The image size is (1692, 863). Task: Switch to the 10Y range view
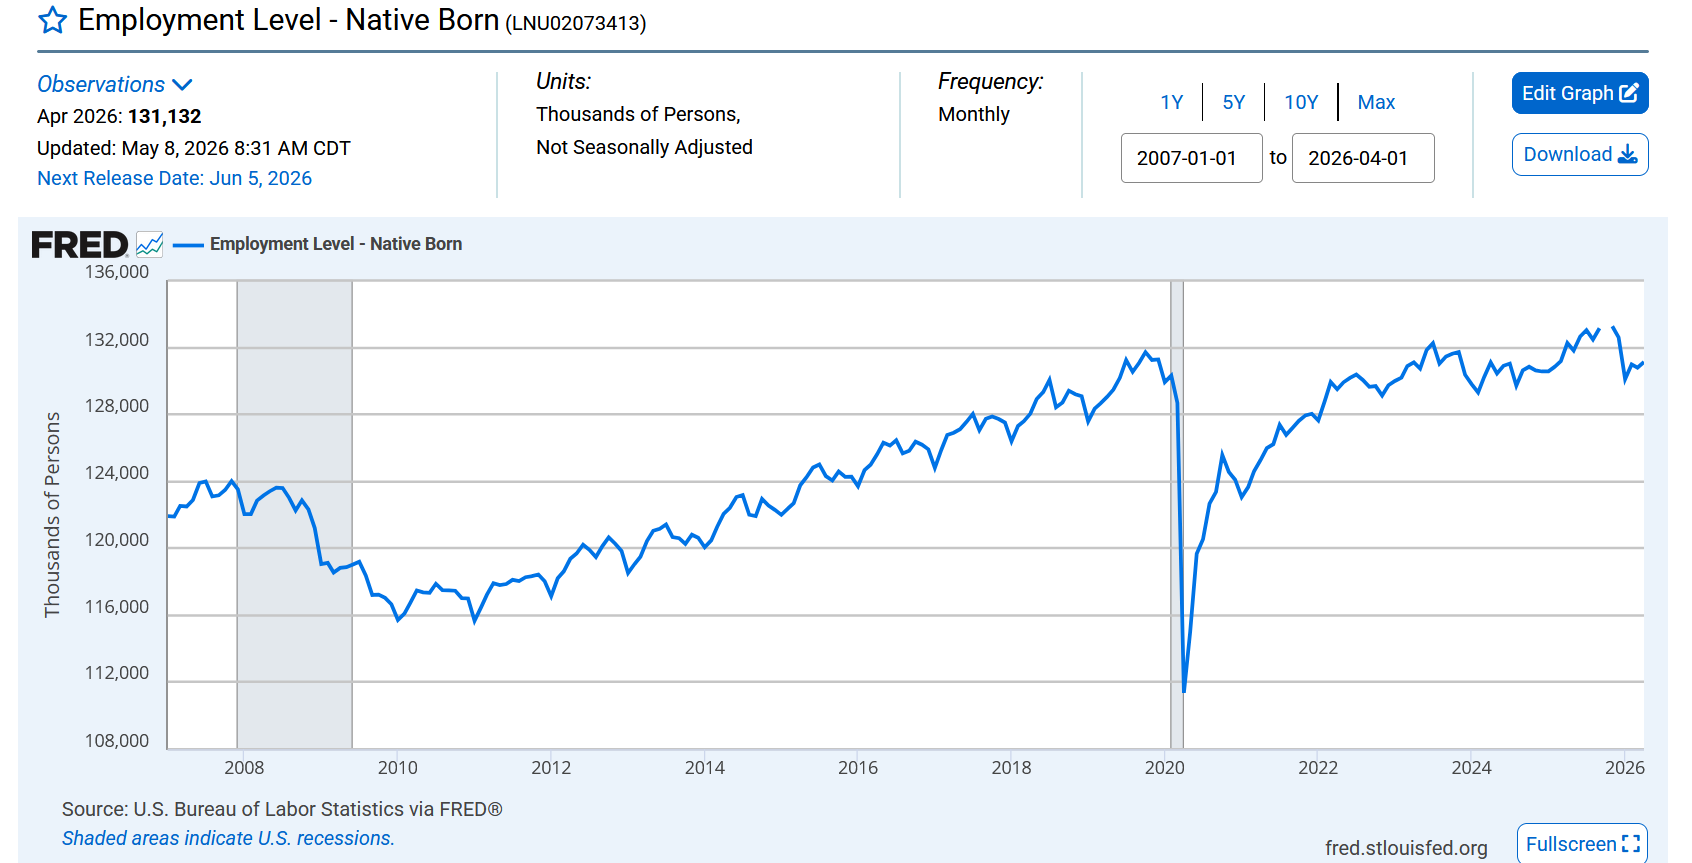[x=1301, y=102]
